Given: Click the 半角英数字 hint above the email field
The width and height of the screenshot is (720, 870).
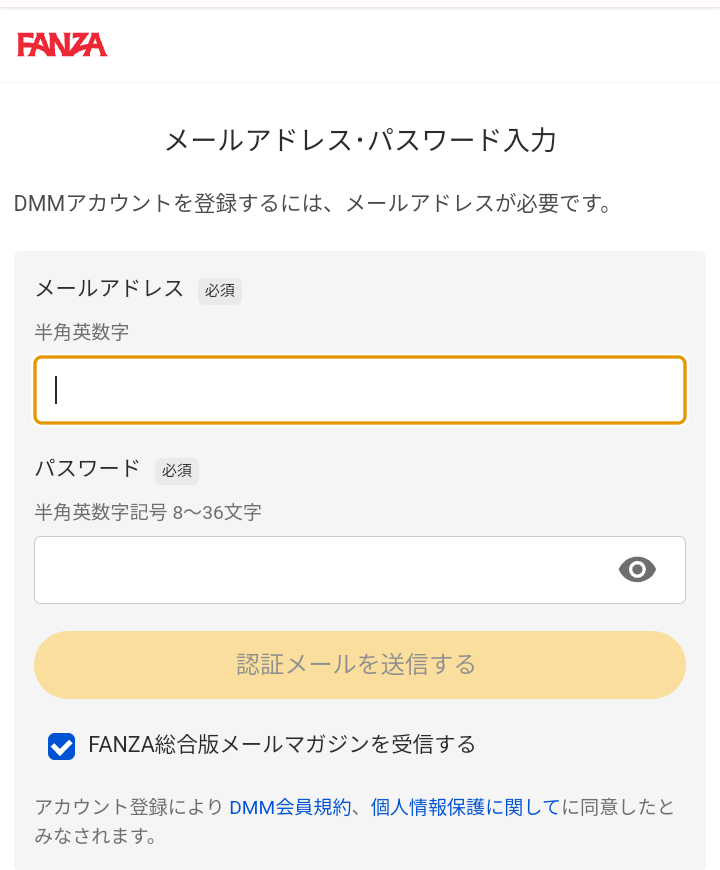Looking at the screenshot, I should pyautogui.click(x=82, y=332).
